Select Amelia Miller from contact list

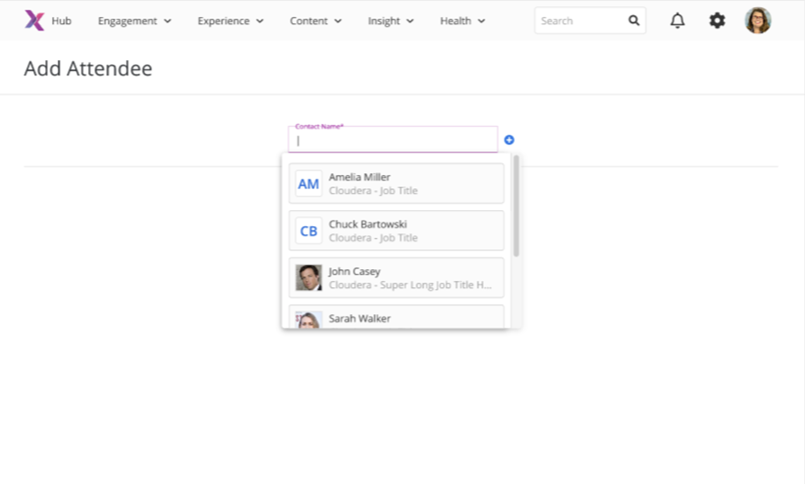tap(396, 184)
